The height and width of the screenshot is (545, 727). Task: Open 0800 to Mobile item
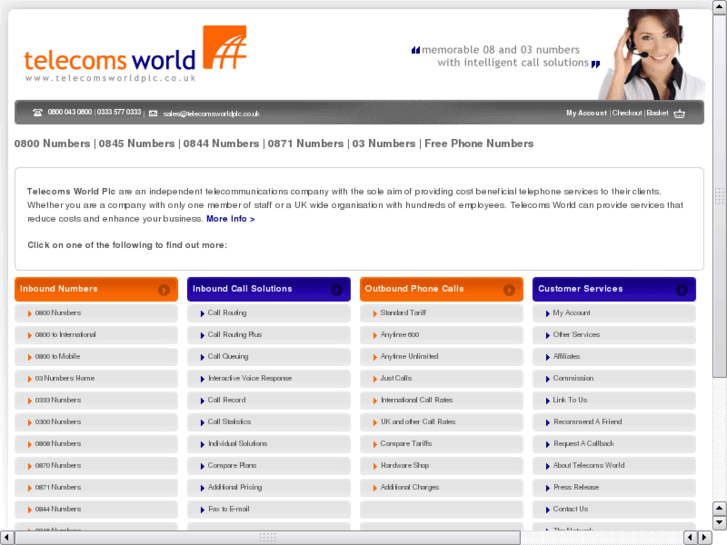[x=96, y=357]
